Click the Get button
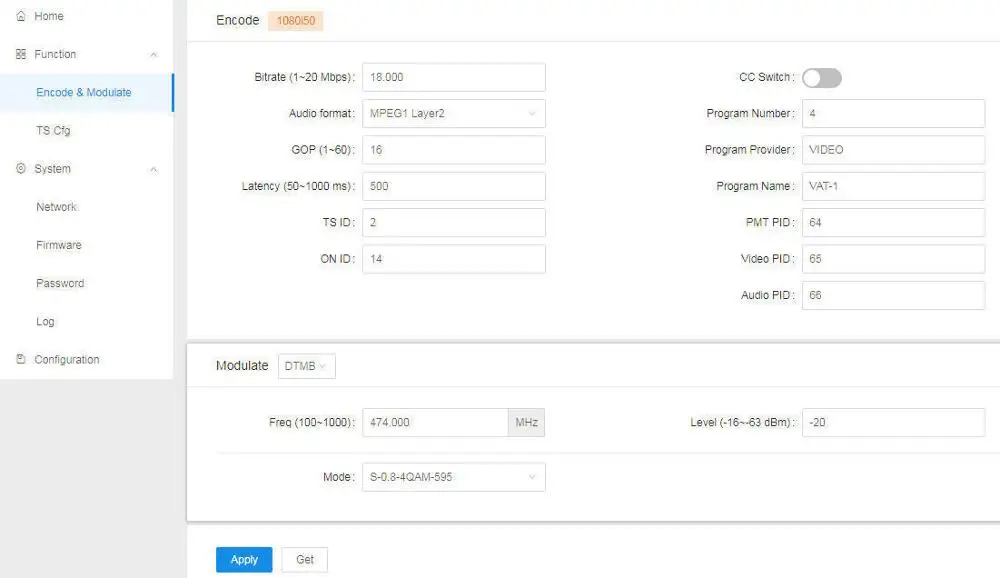The image size is (1000, 578). tap(305, 559)
